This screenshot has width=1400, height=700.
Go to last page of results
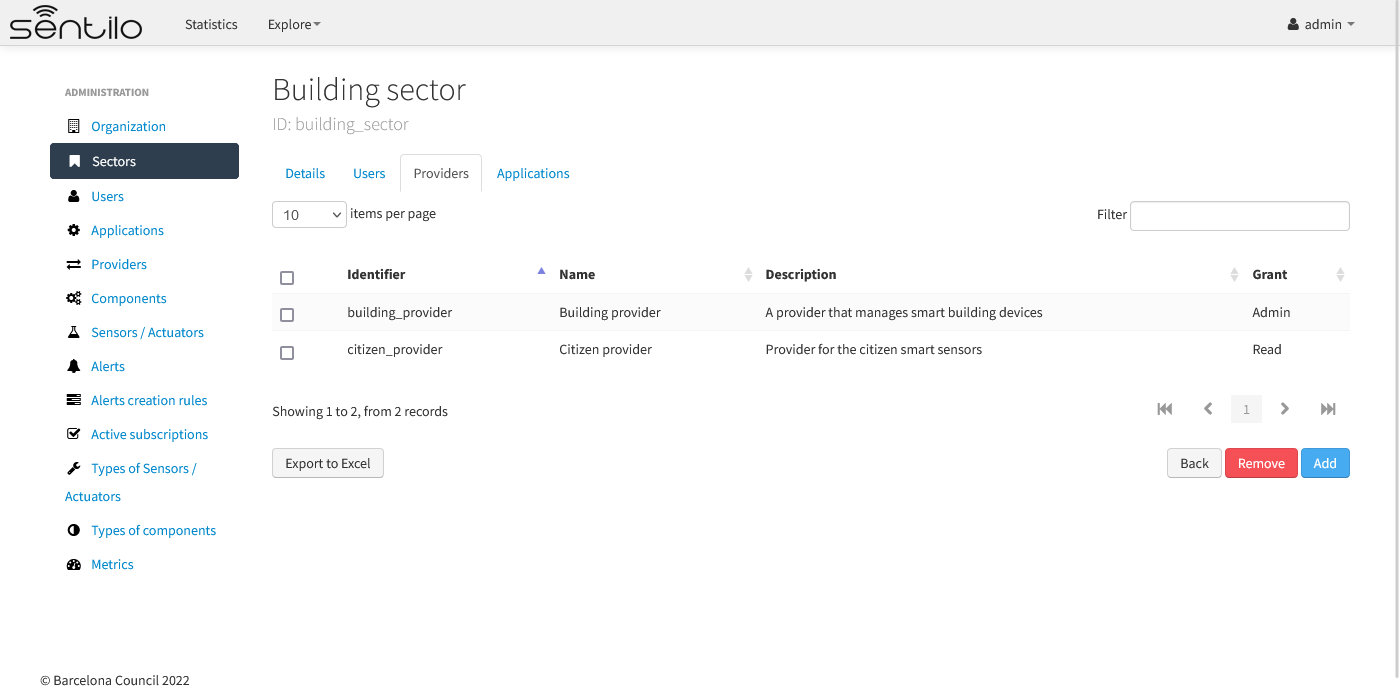(x=1328, y=409)
